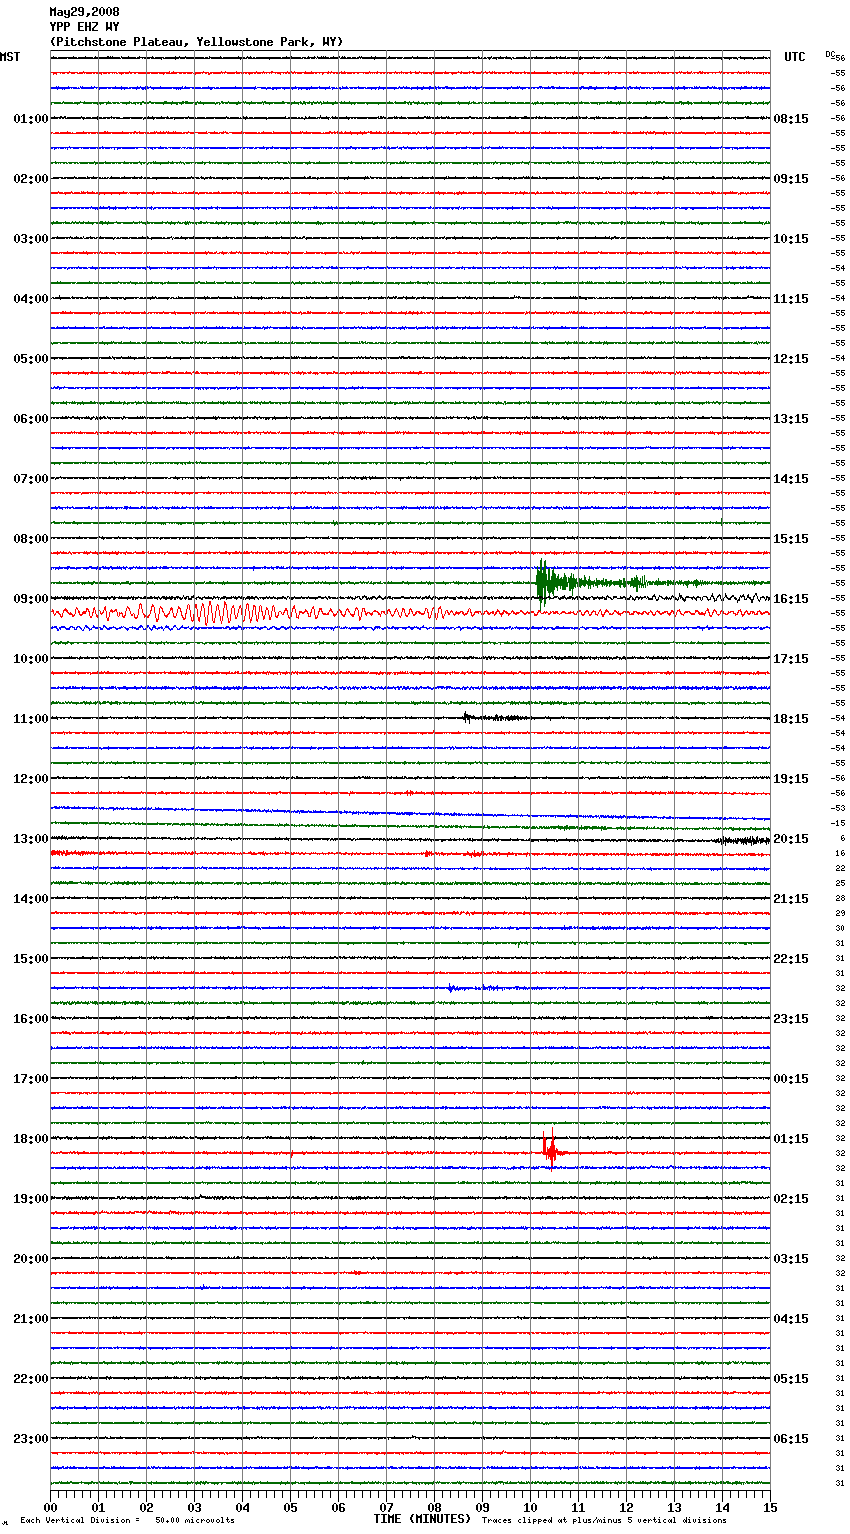Click the 06:00 MST time label
The width and height of the screenshot is (850, 1534).
click(30, 419)
